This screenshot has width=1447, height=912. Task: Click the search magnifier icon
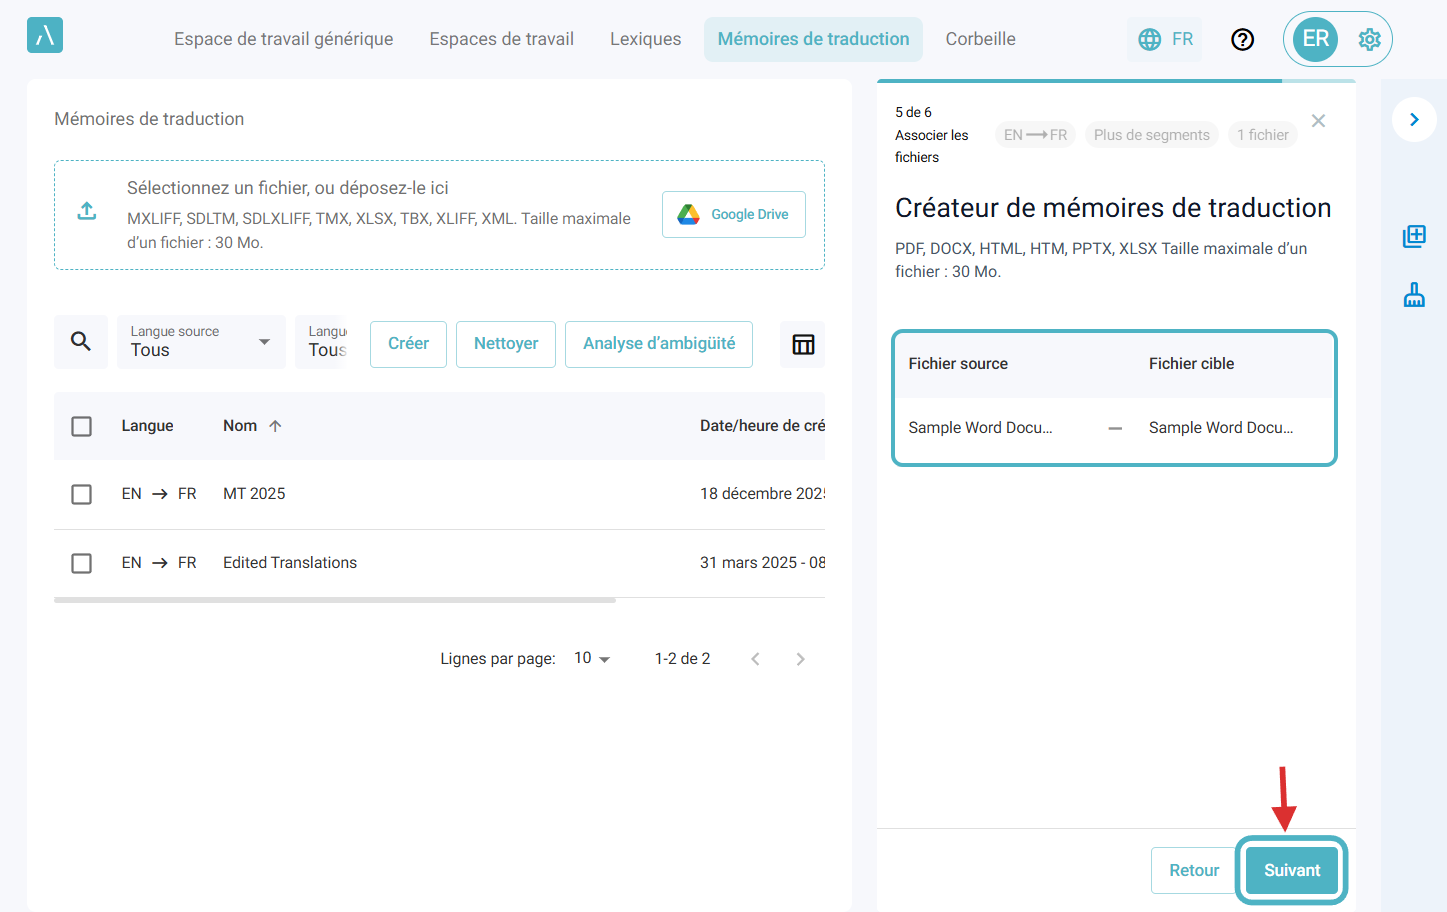pos(81,342)
